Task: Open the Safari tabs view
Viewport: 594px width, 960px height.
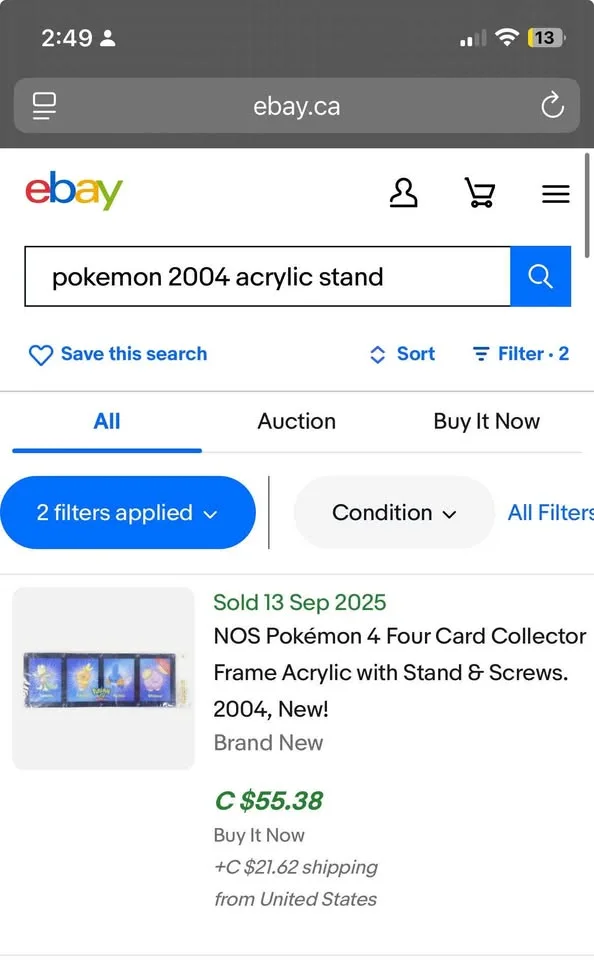Action: [x=43, y=106]
